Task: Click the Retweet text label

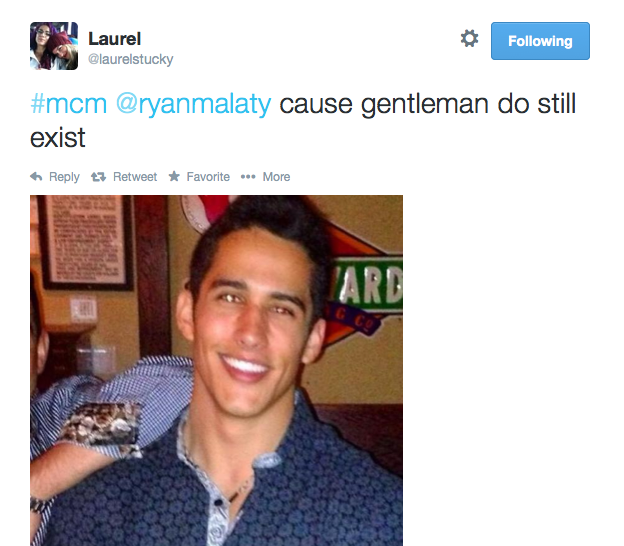Action: tap(135, 176)
